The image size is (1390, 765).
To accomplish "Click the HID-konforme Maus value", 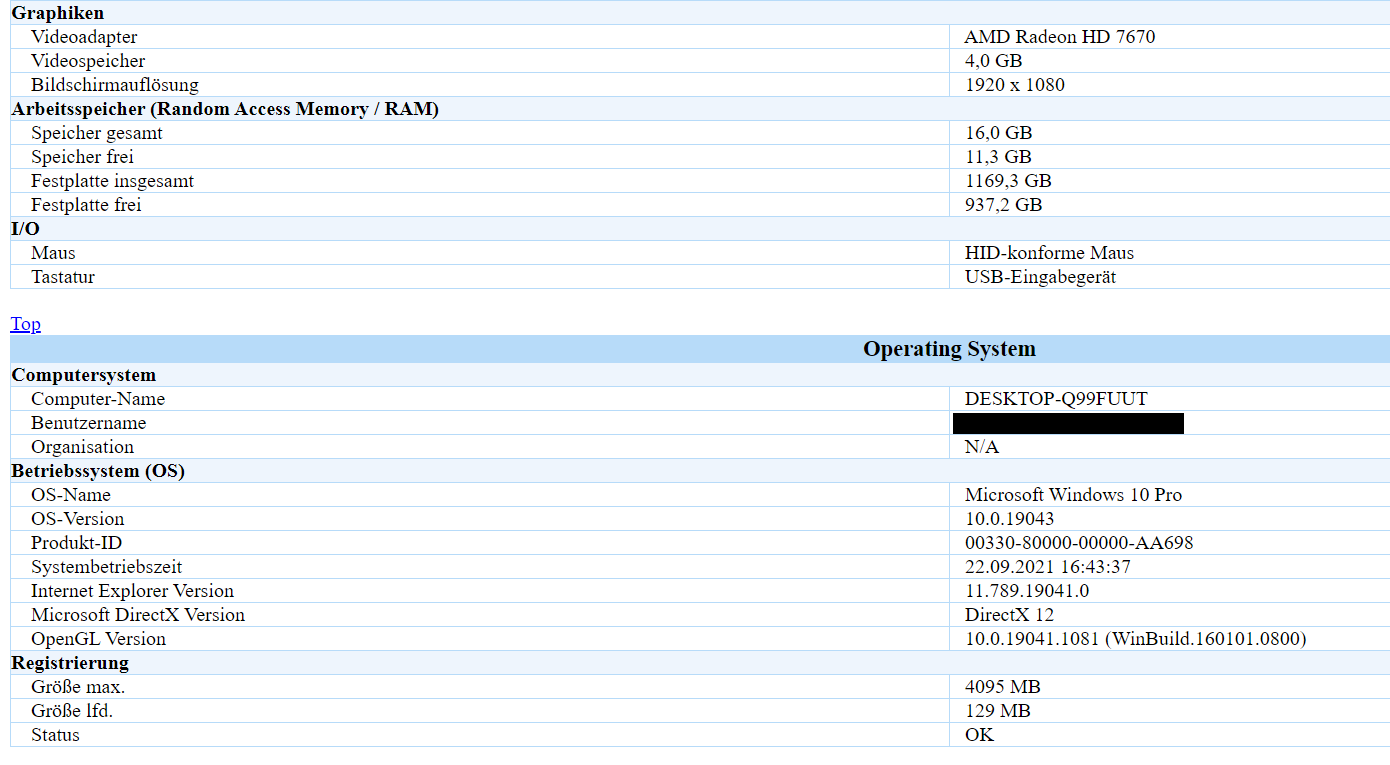I will 1049,253.
